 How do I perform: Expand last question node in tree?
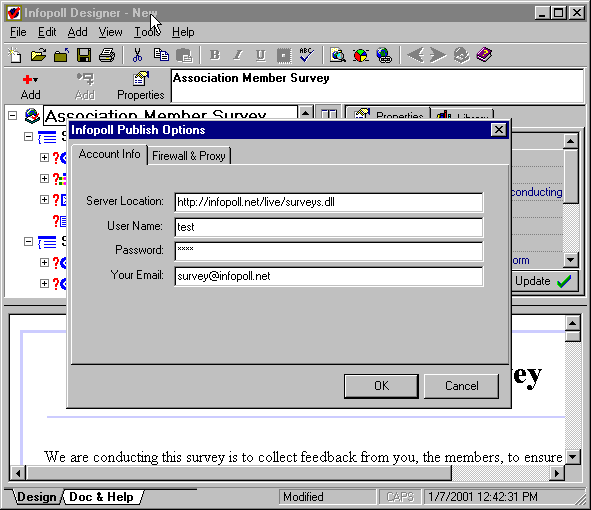pos(44,283)
